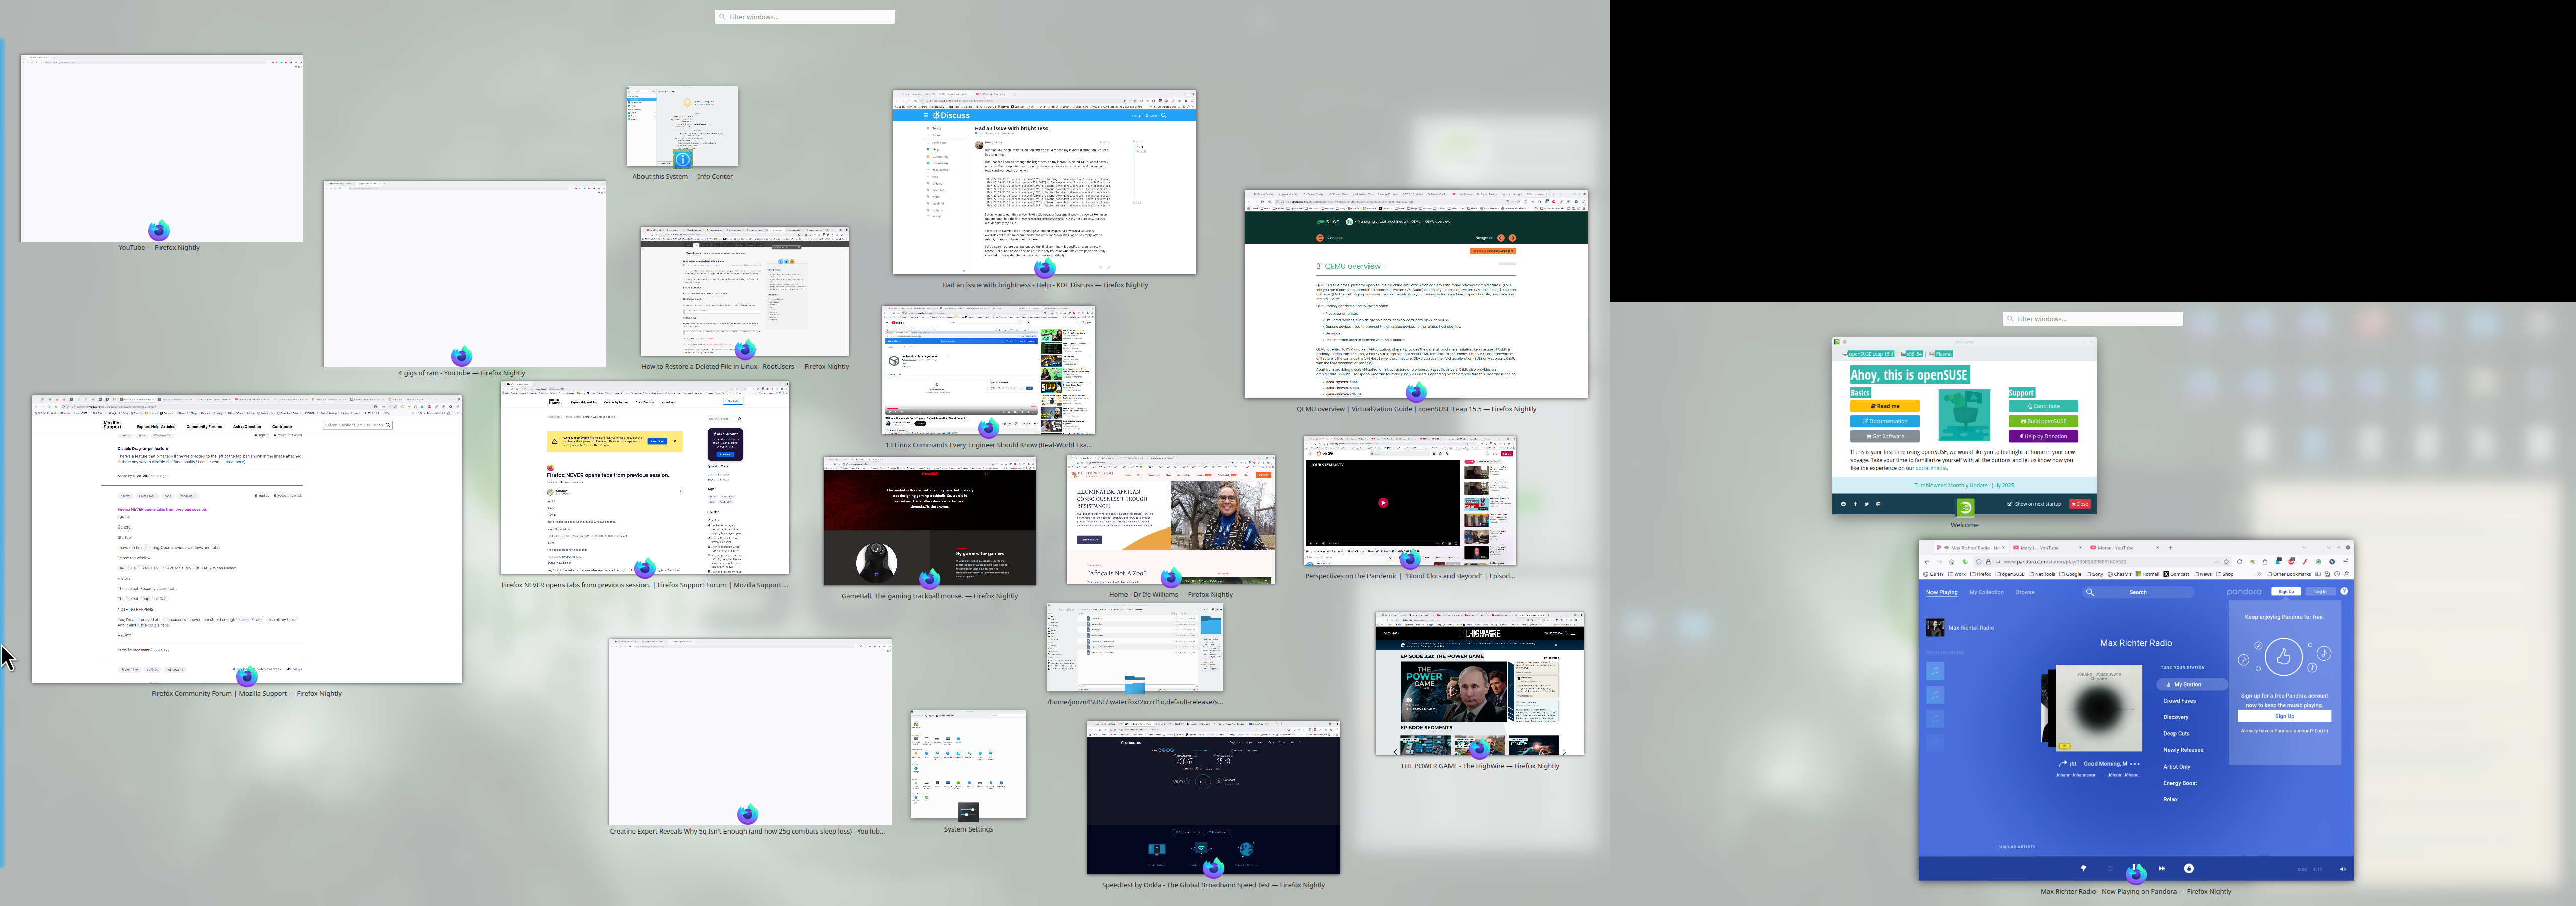Click the search magnifier icon in Pandora
The image size is (2576, 906).
(x=2090, y=592)
